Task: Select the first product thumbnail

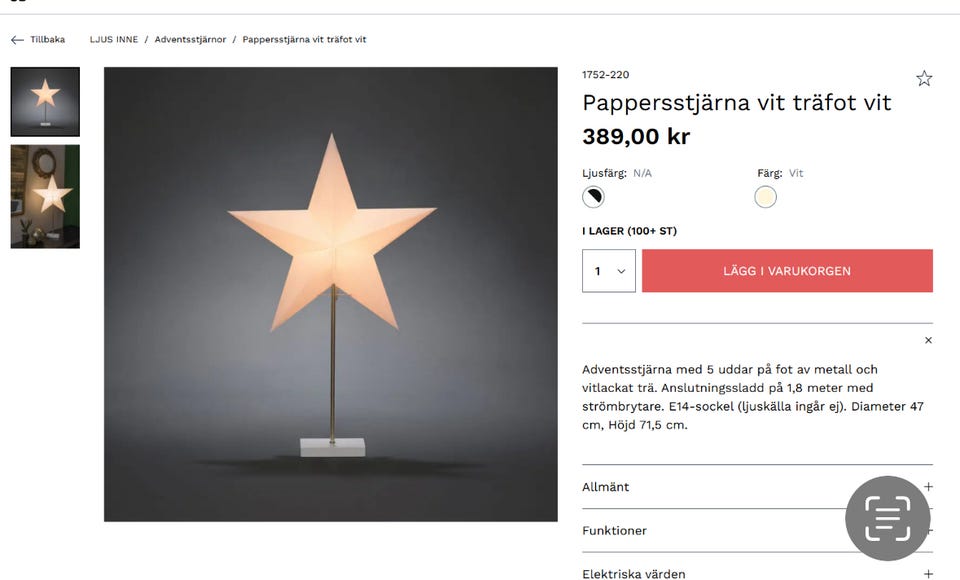Action: [x=44, y=101]
